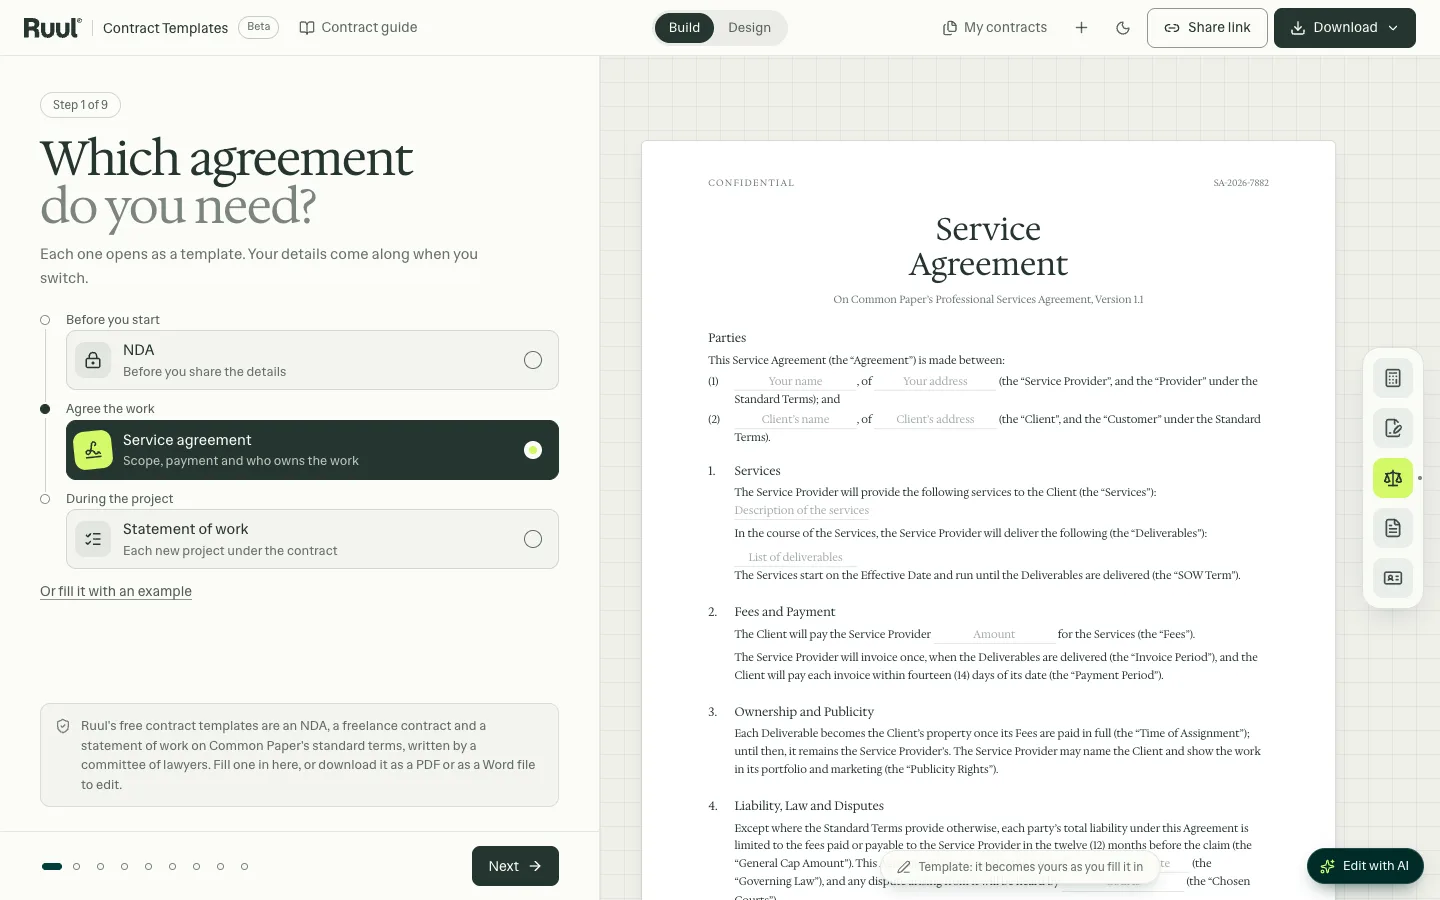Jump to the last step progress dot
This screenshot has width=1440, height=900.
click(x=244, y=866)
